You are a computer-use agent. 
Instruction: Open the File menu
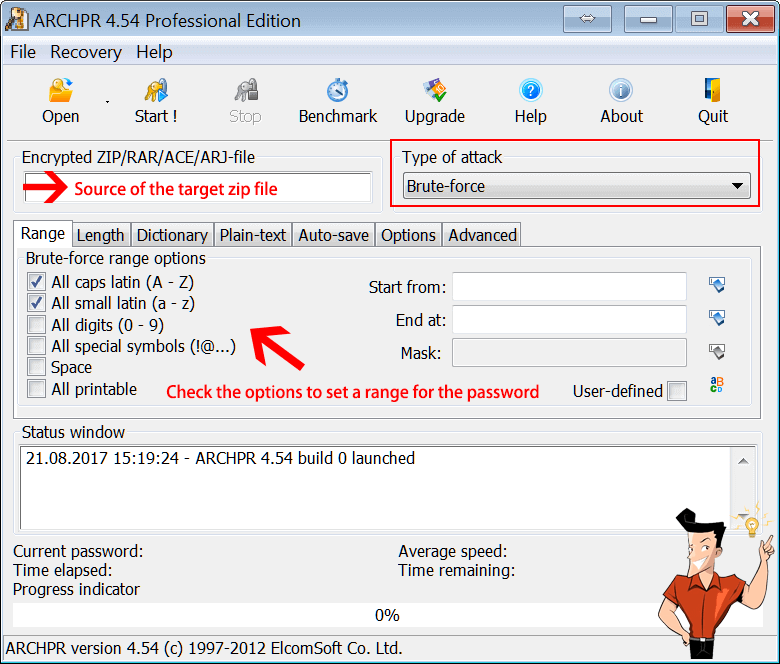click(23, 52)
